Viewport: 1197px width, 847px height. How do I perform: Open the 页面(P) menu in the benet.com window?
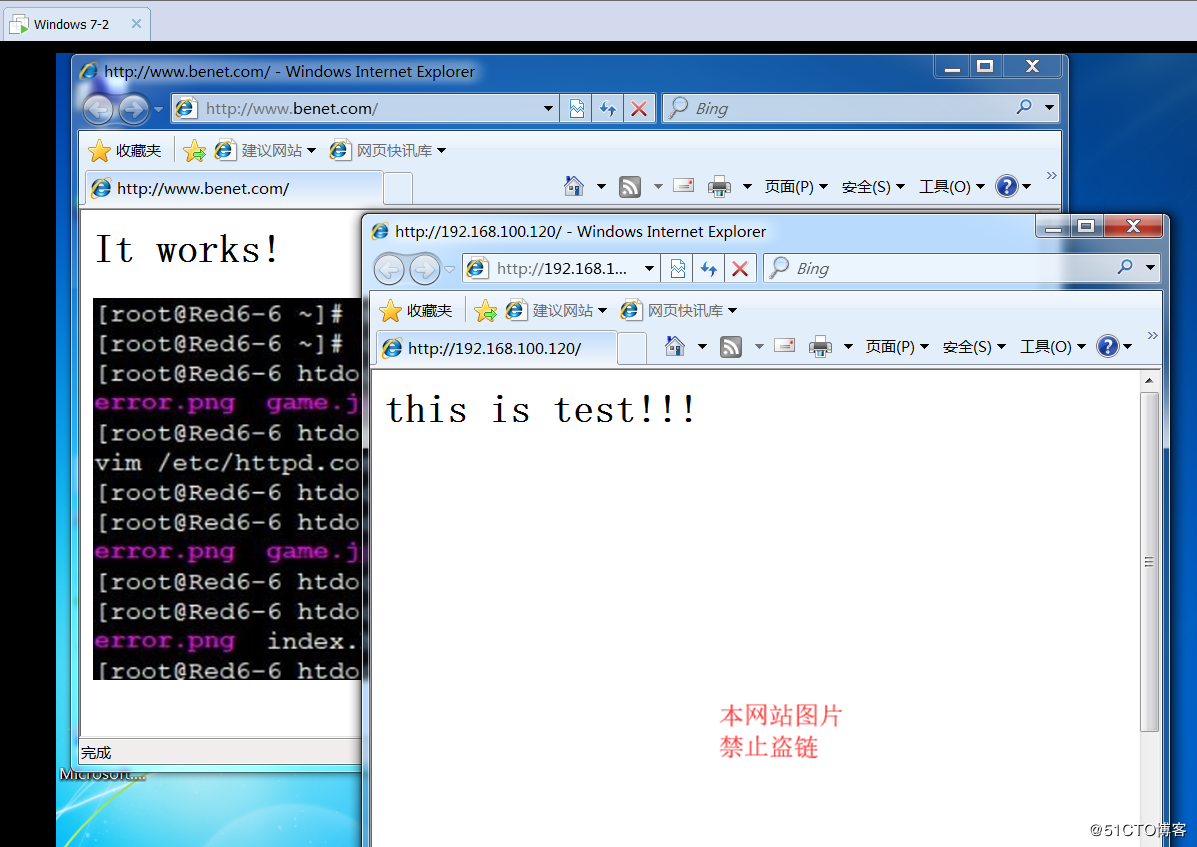pyautogui.click(x=795, y=187)
